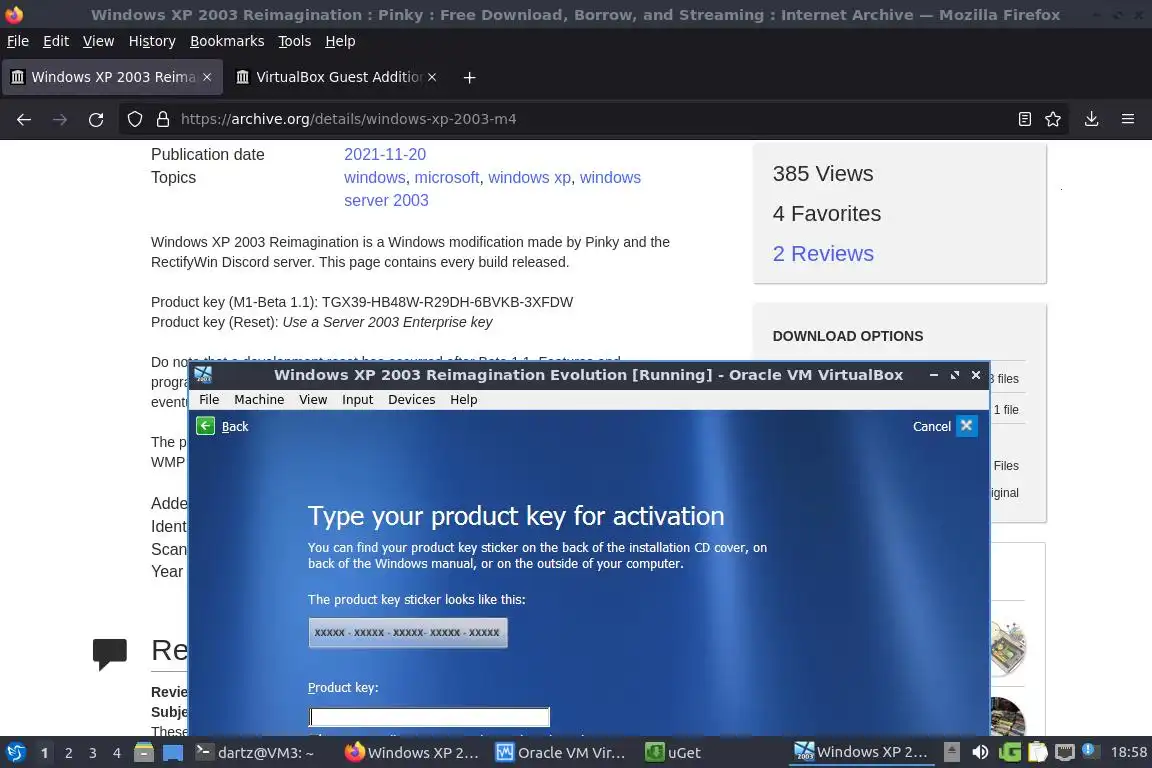Switch to workspace 3
The image size is (1152, 768).
(x=93, y=753)
